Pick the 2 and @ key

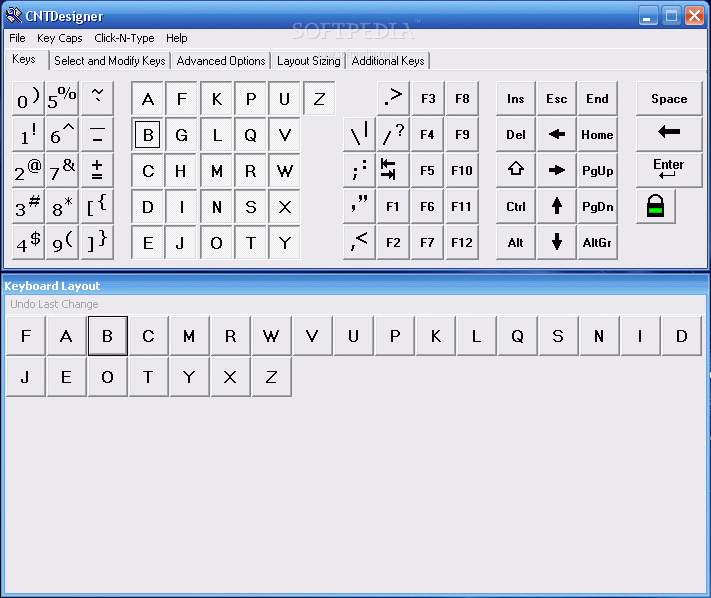[28, 170]
